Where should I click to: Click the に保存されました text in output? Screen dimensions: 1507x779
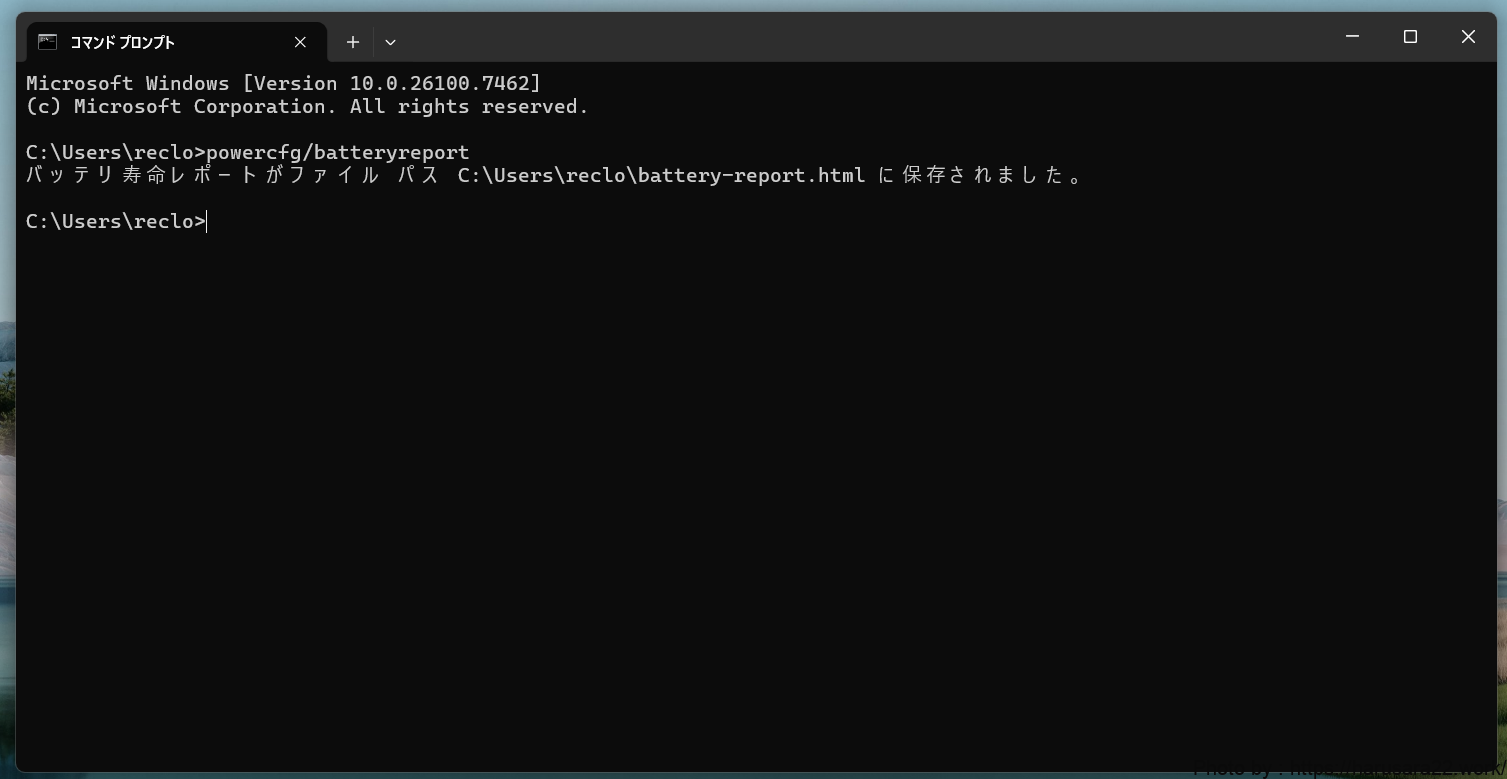pos(980,176)
